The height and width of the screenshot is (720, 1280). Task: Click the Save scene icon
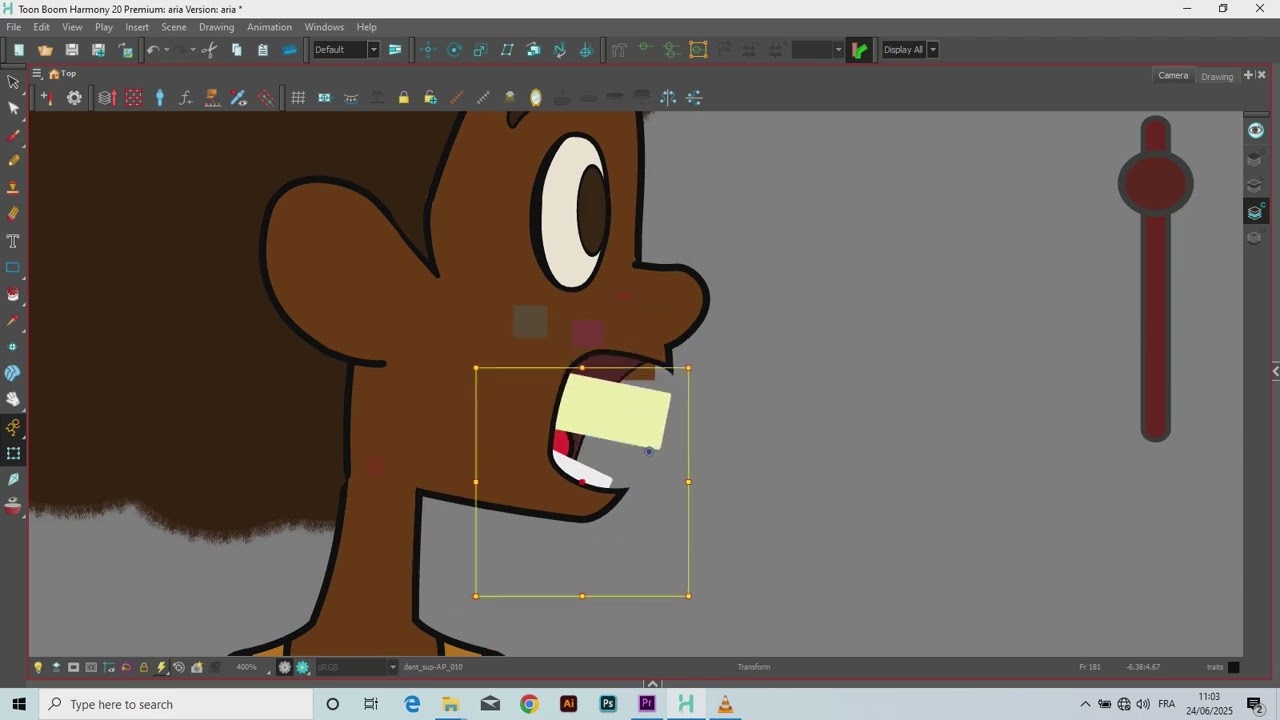coord(72,50)
